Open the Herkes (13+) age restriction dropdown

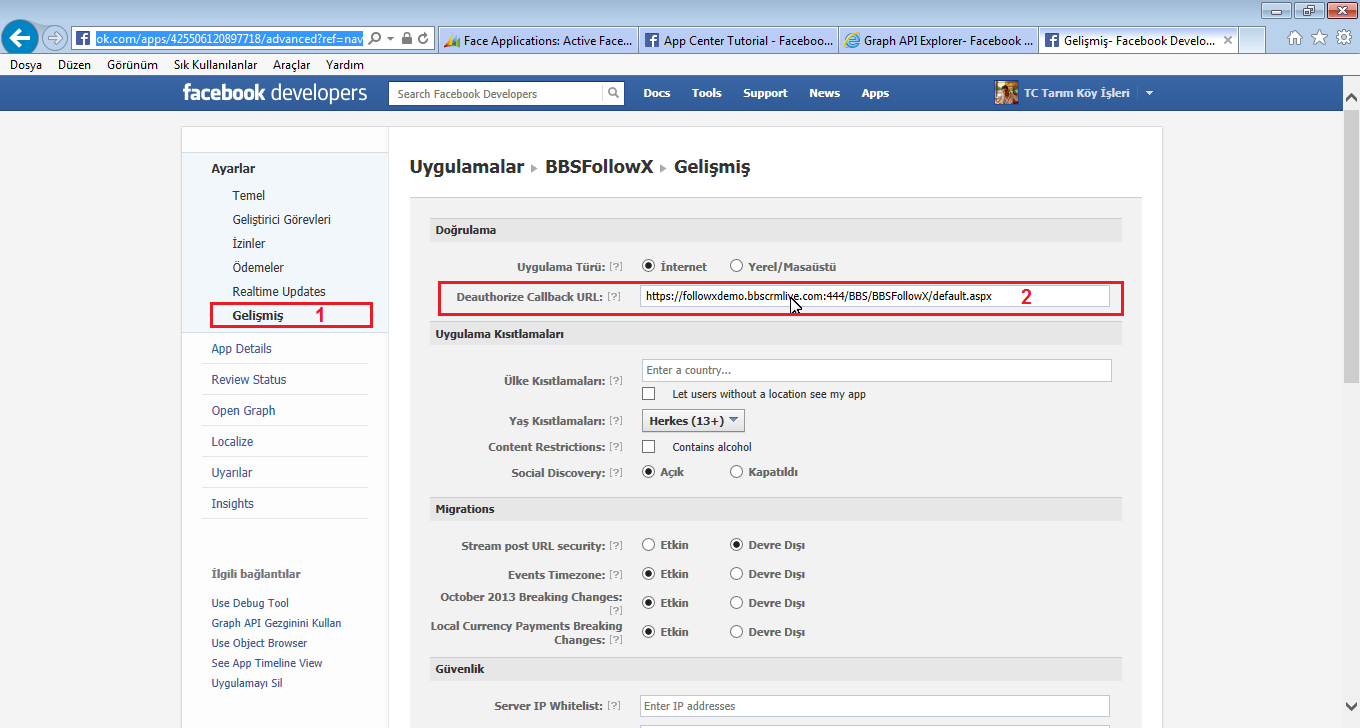[693, 421]
